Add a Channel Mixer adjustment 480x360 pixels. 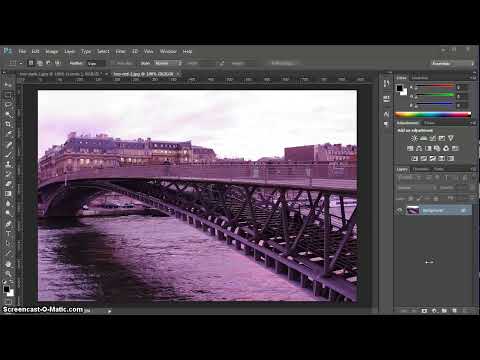(x=446, y=148)
